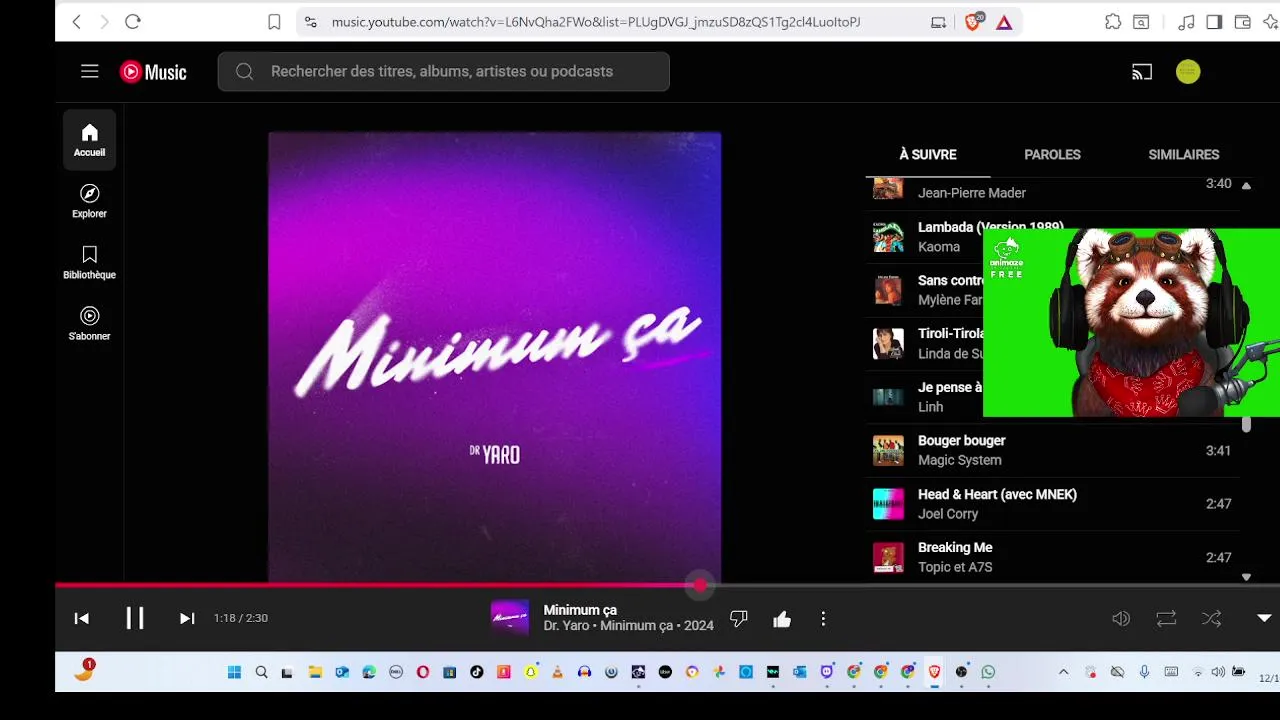Open VLC from the taskbar
1280x720 pixels.
557,673
